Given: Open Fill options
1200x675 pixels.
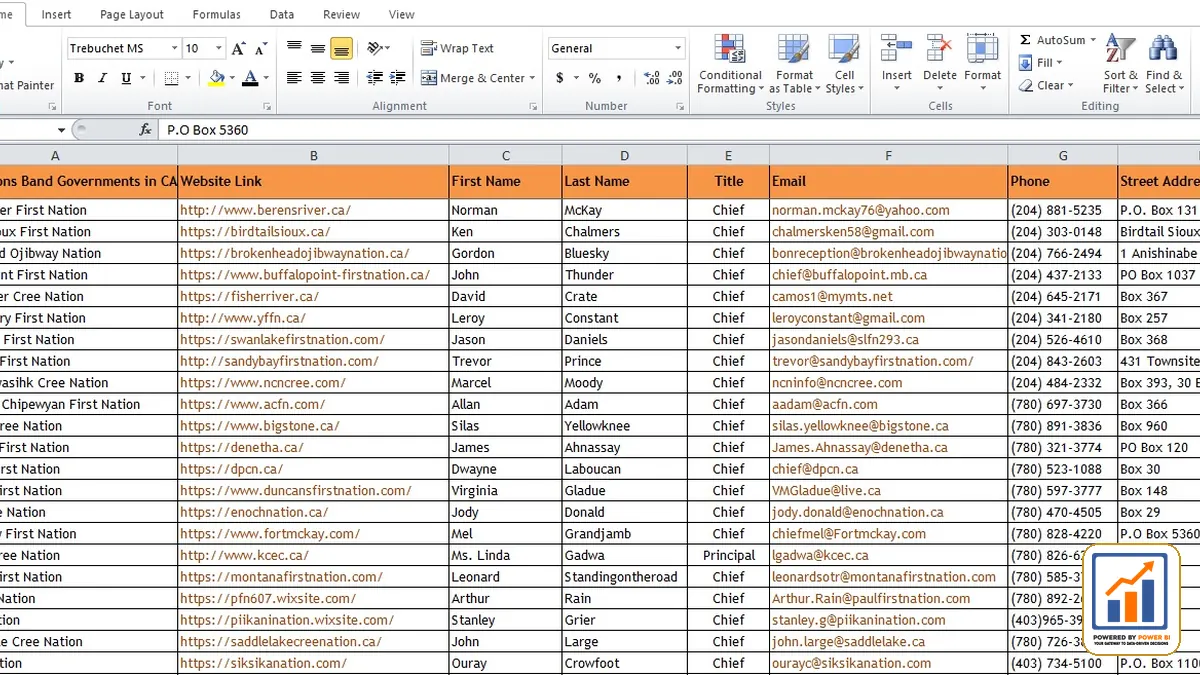Looking at the screenshot, I should (1040, 63).
